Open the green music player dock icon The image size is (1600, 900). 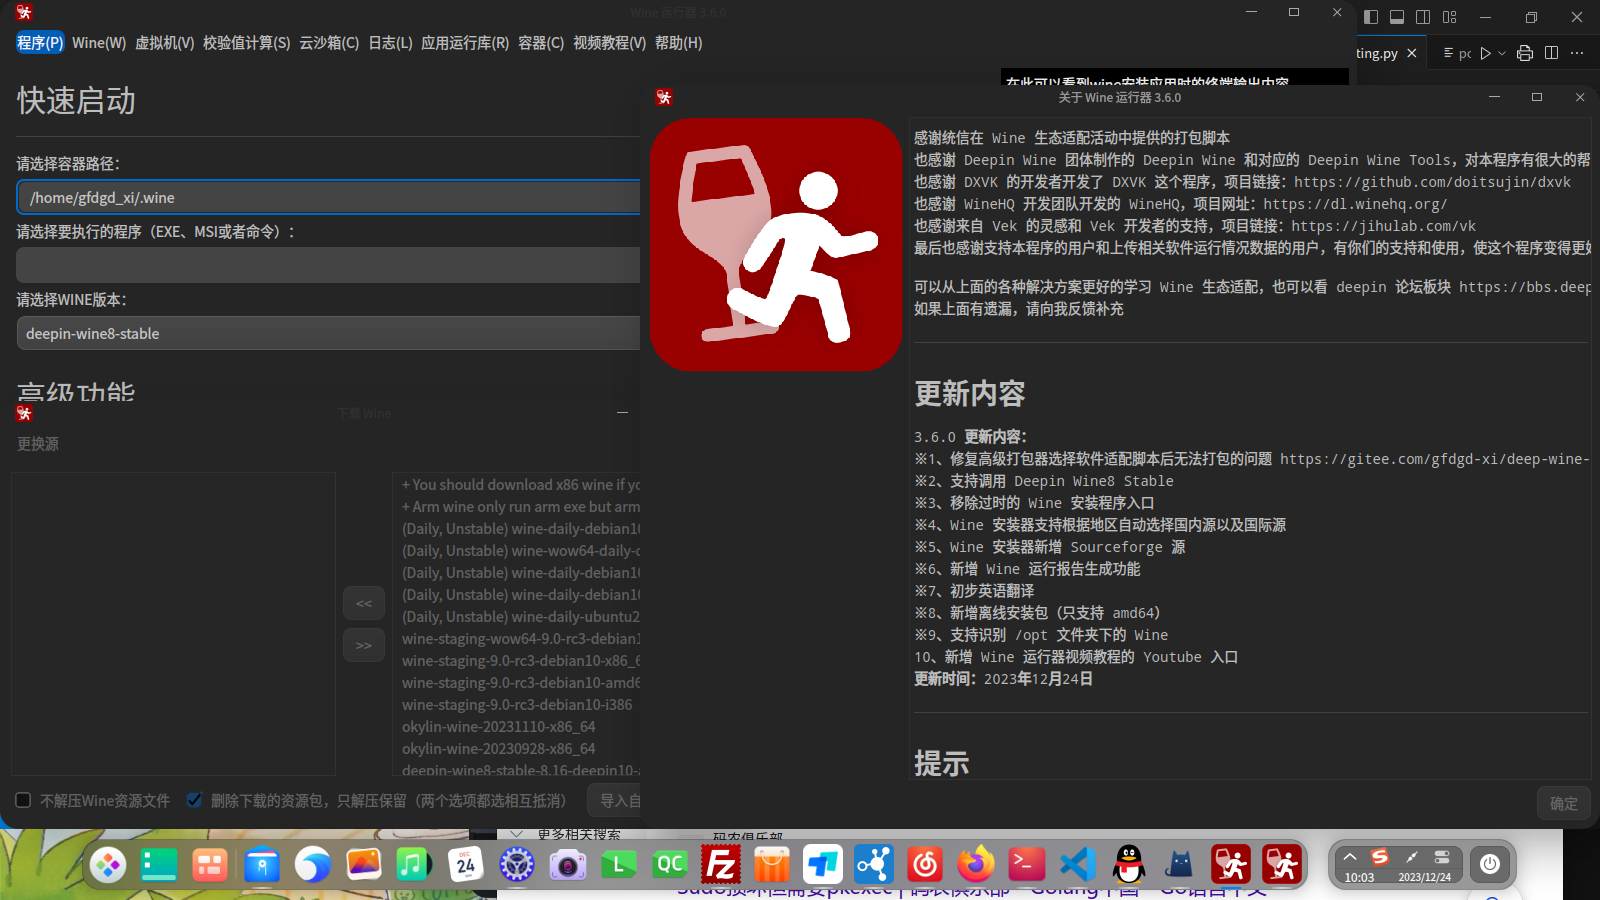[414, 864]
